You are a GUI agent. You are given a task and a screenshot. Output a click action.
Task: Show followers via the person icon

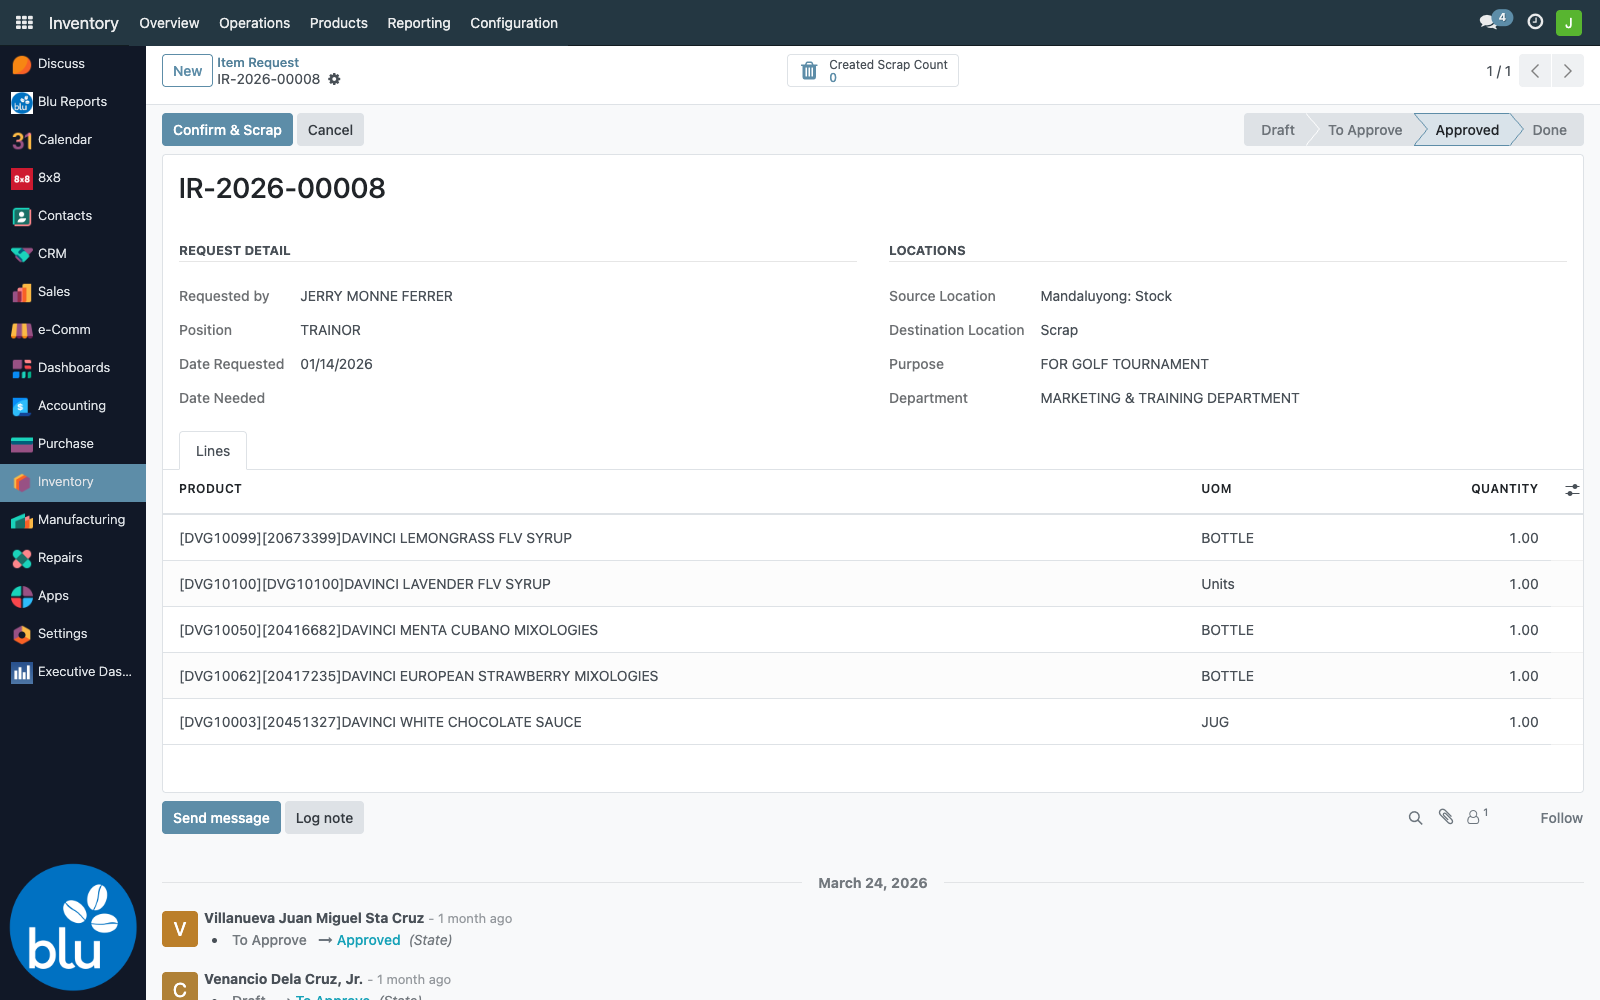click(1477, 817)
